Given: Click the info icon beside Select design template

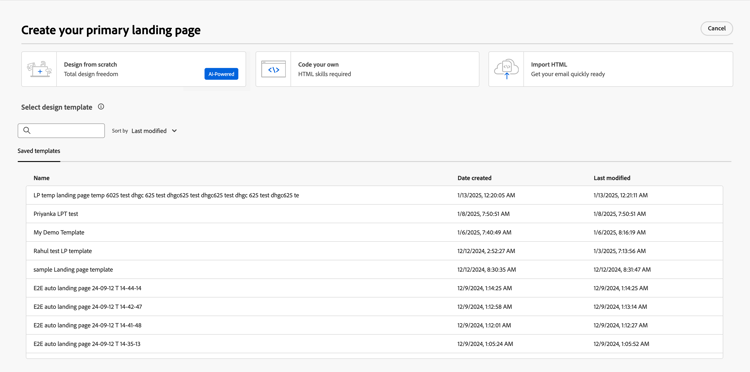Looking at the screenshot, I should (101, 107).
